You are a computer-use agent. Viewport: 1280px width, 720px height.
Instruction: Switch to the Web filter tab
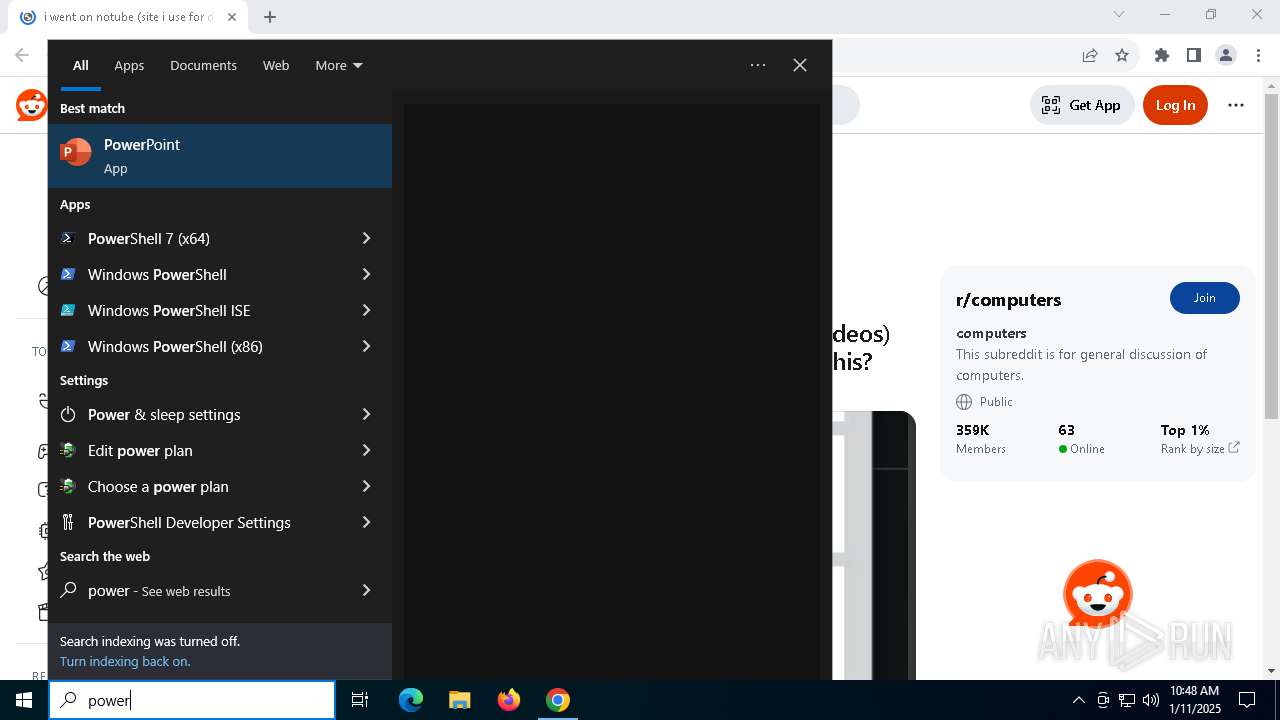[x=276, y=65]
